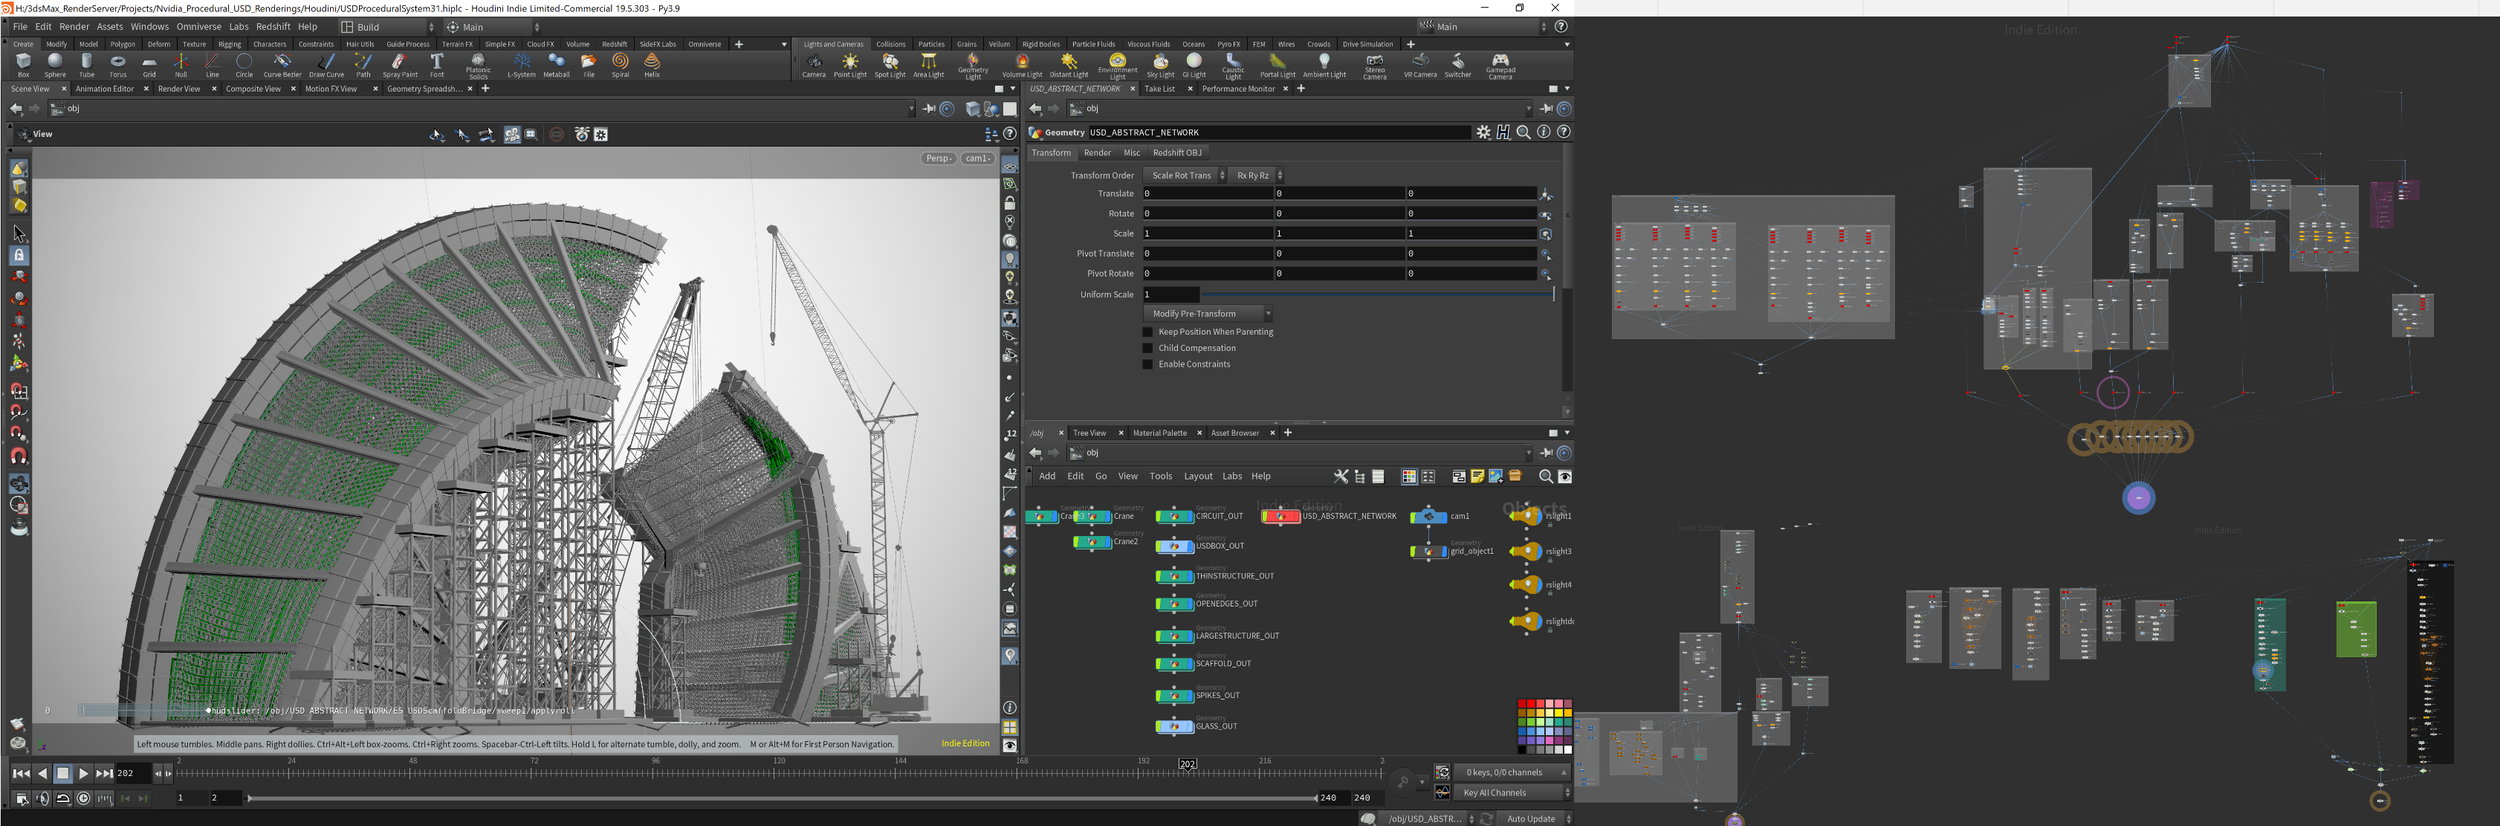This screenshot has height=826, width=2500.
Task: Select the L-System tool
Action: tap(521, 66)
